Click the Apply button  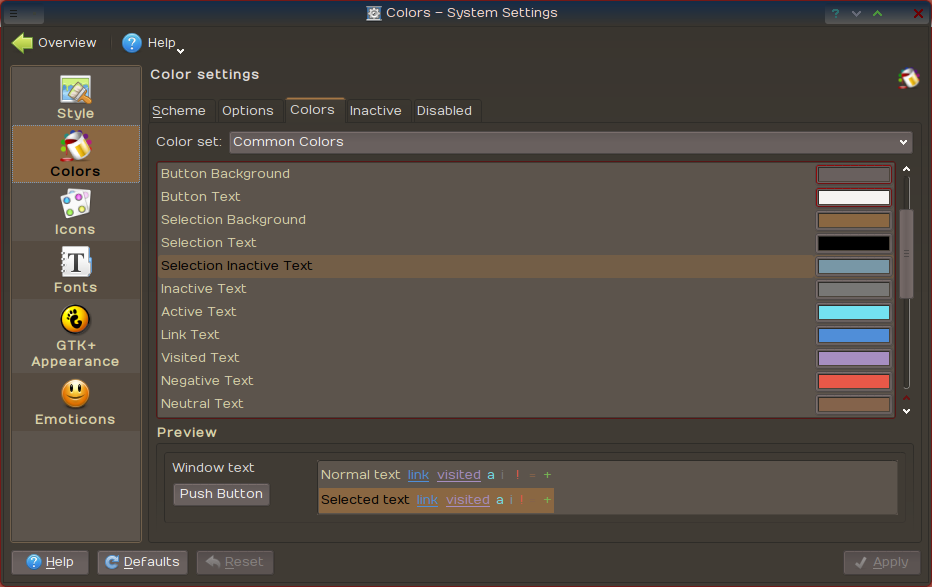882,562
